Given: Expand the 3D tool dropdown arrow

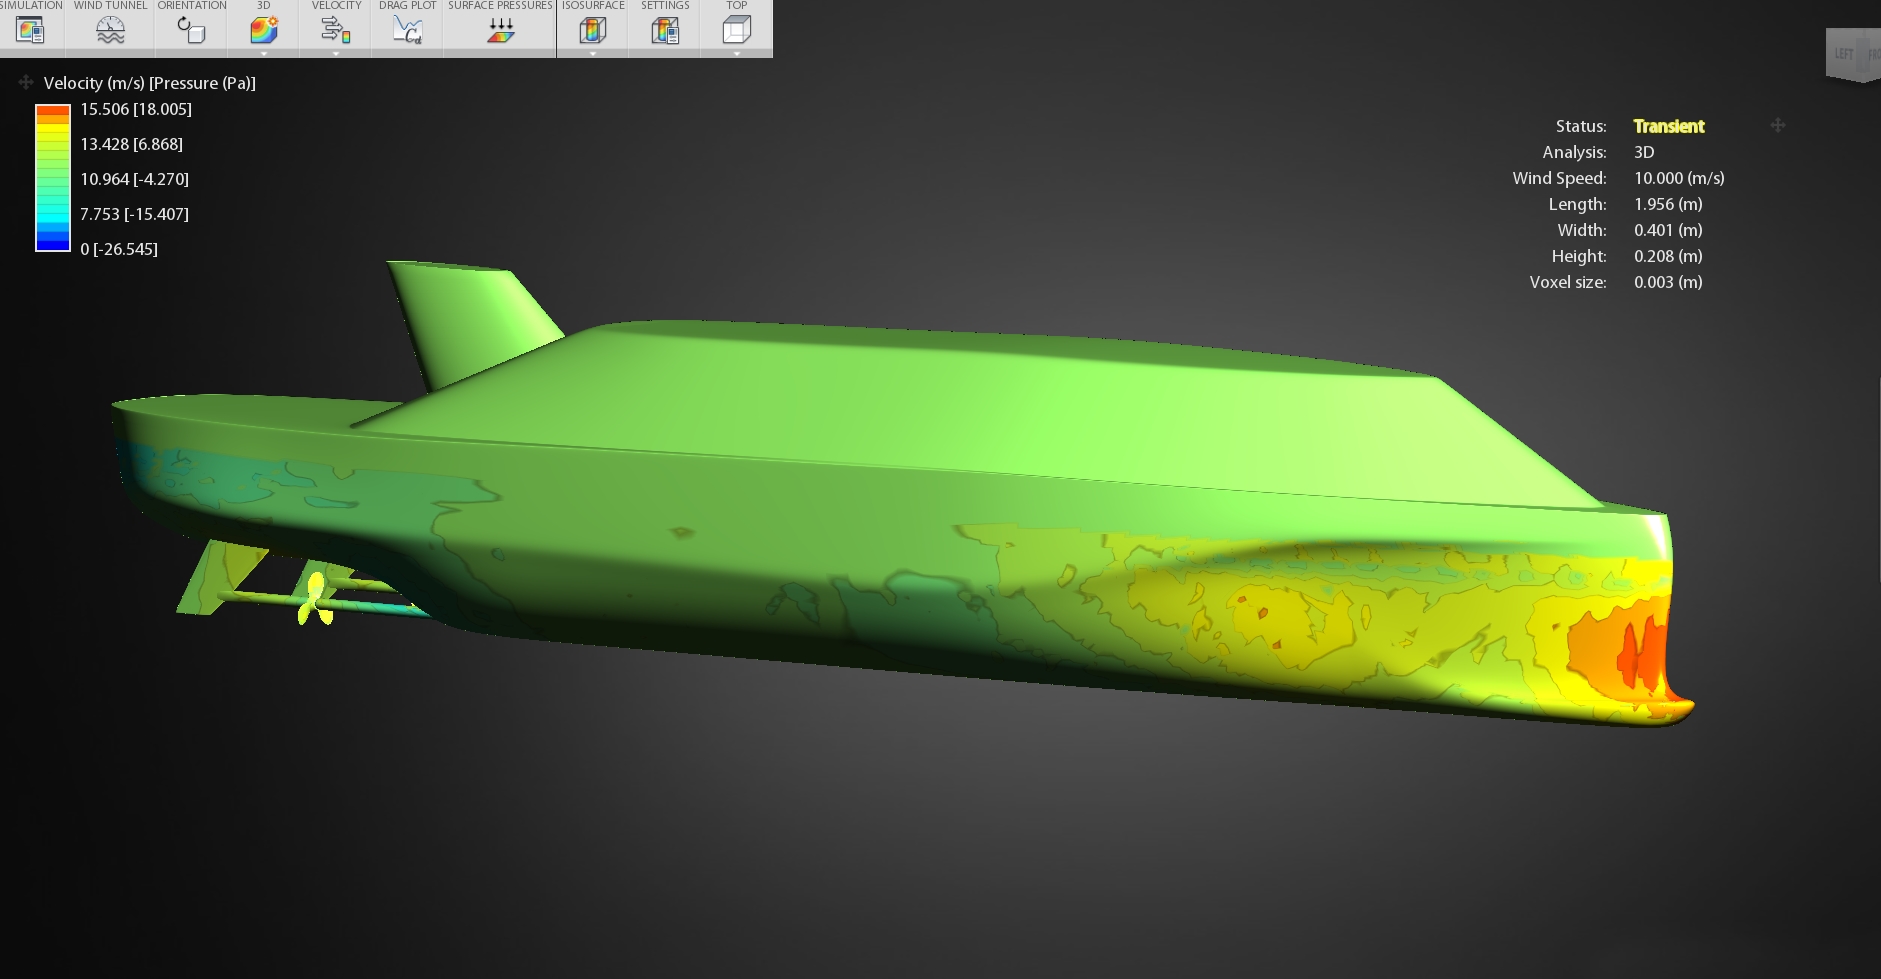Looking at the screenshot, I should [x=264, y=53].
